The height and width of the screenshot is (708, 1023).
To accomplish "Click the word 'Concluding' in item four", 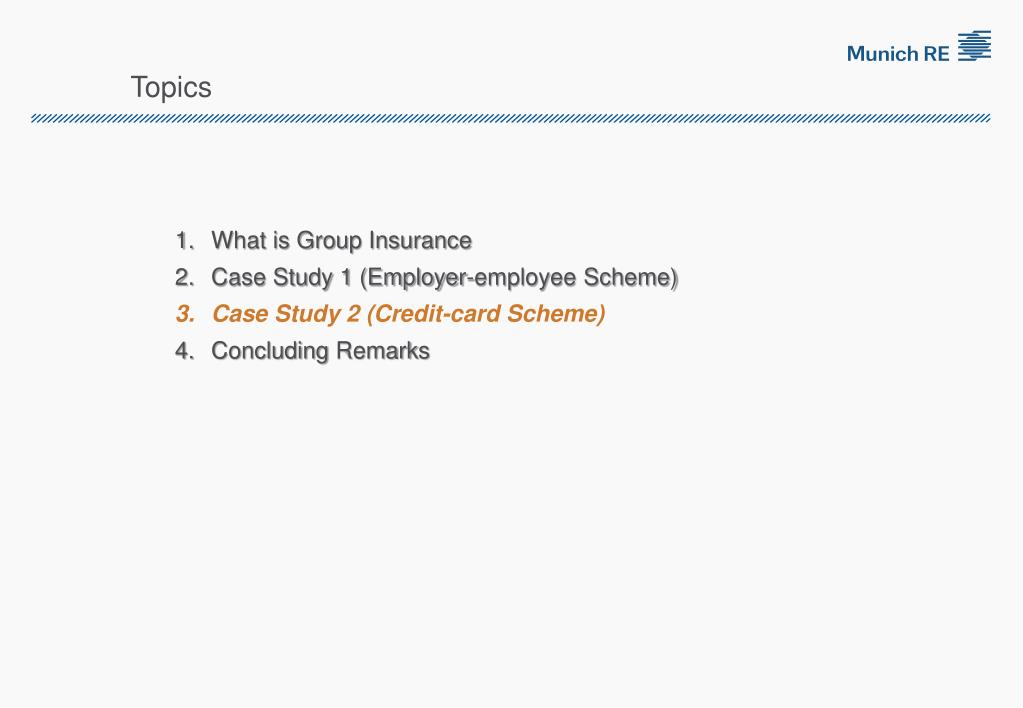I will pos(270,352).
